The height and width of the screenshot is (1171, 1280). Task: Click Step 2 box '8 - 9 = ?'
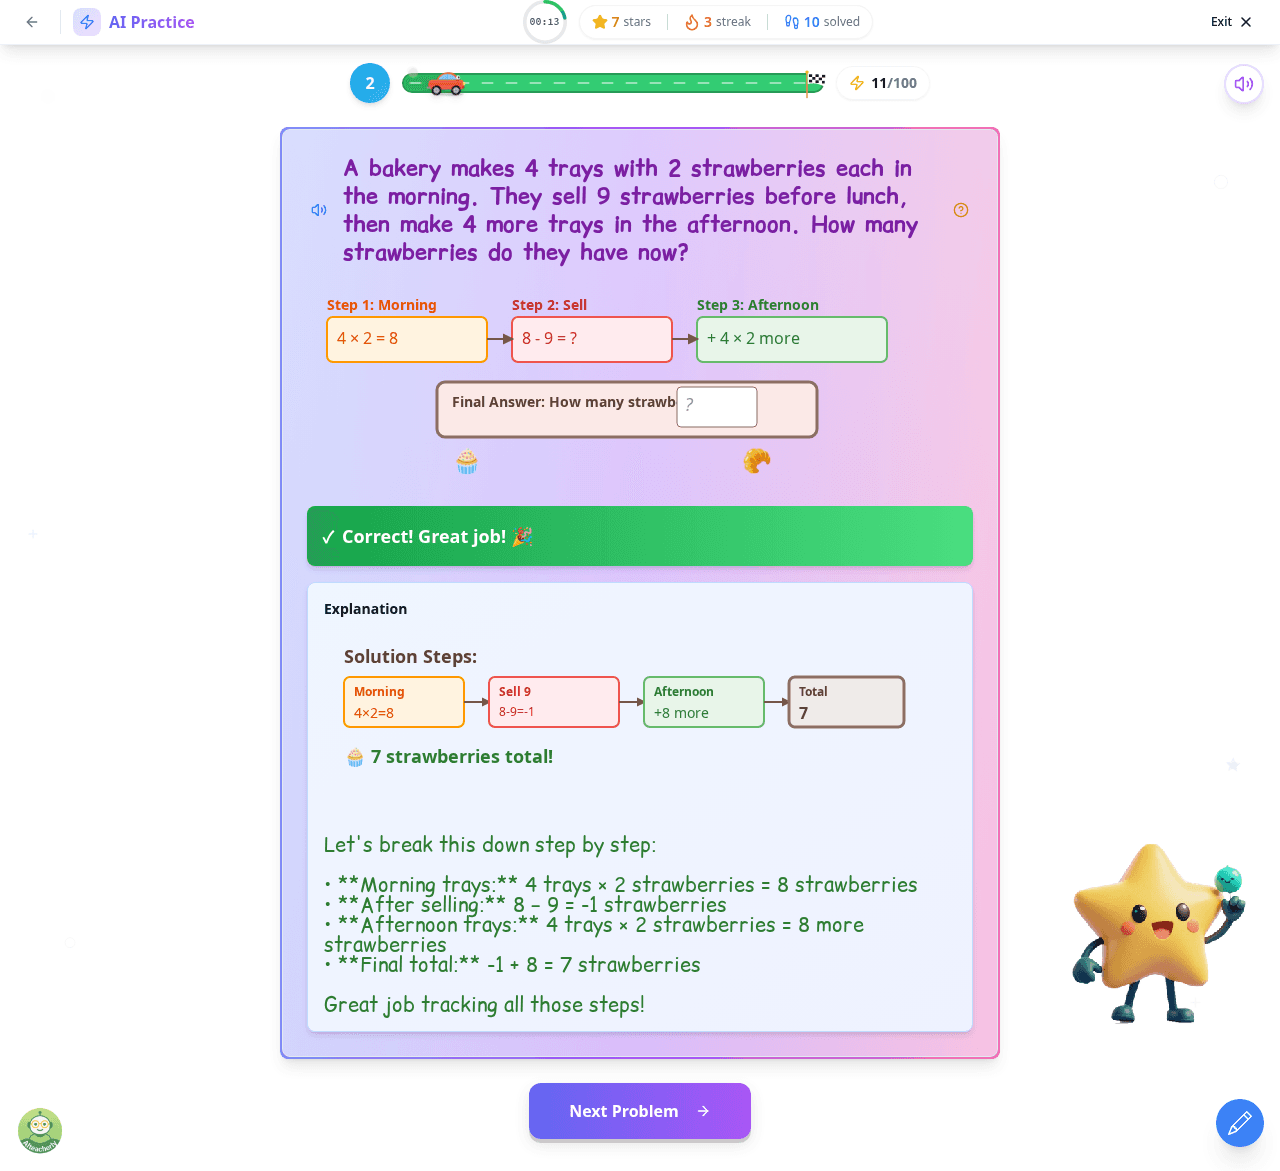pyautogui.click(x=592, y=339)
